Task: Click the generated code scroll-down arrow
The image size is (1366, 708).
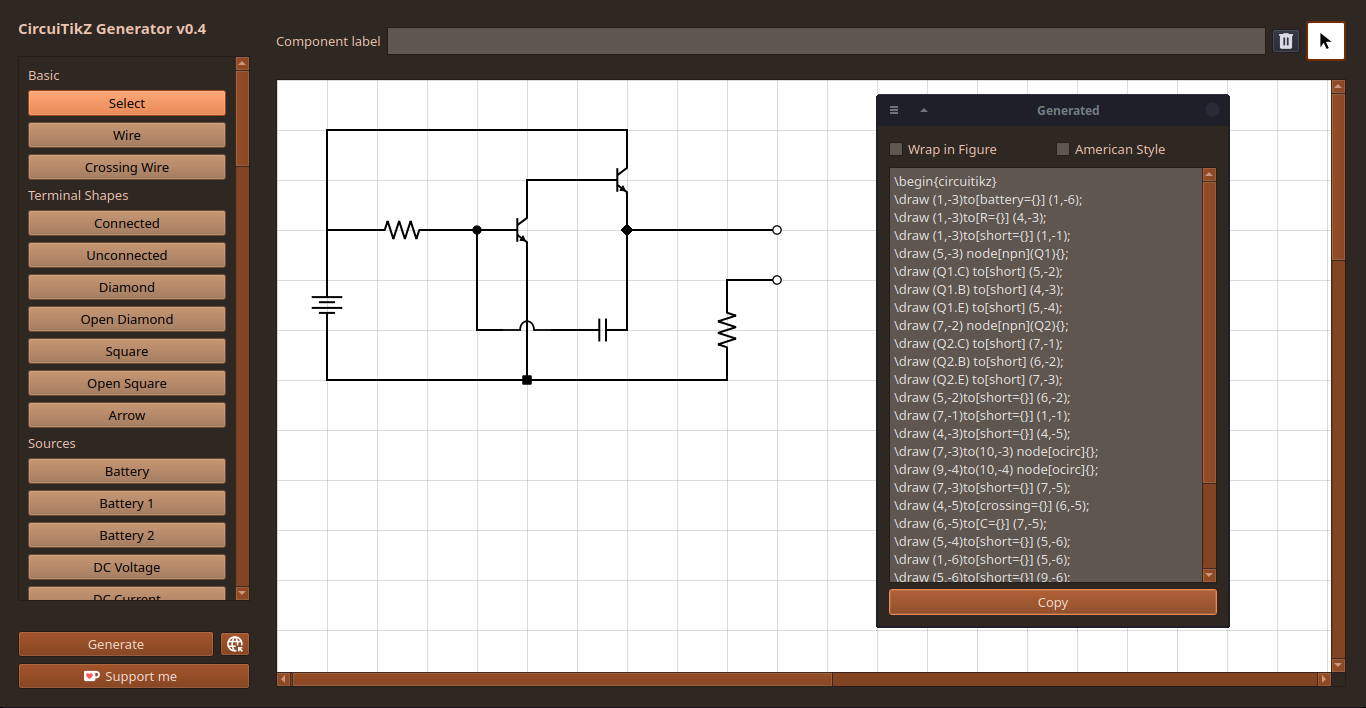Action: click(x=1209, y=575)
